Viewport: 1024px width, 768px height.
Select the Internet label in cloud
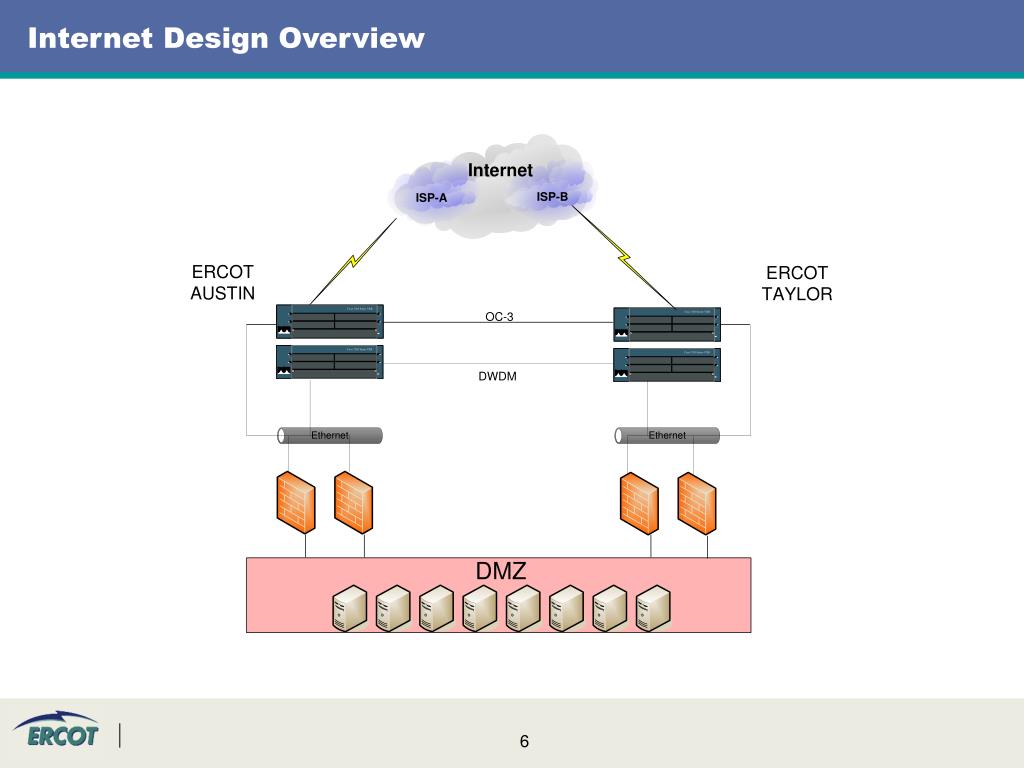pyautogui.click(x=500, y=170)
